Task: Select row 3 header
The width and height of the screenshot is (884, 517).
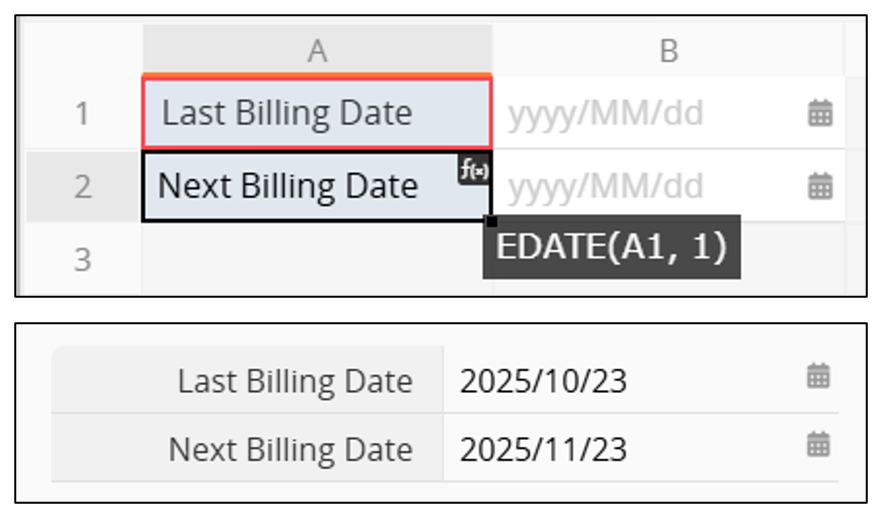Action: (83, 259)
